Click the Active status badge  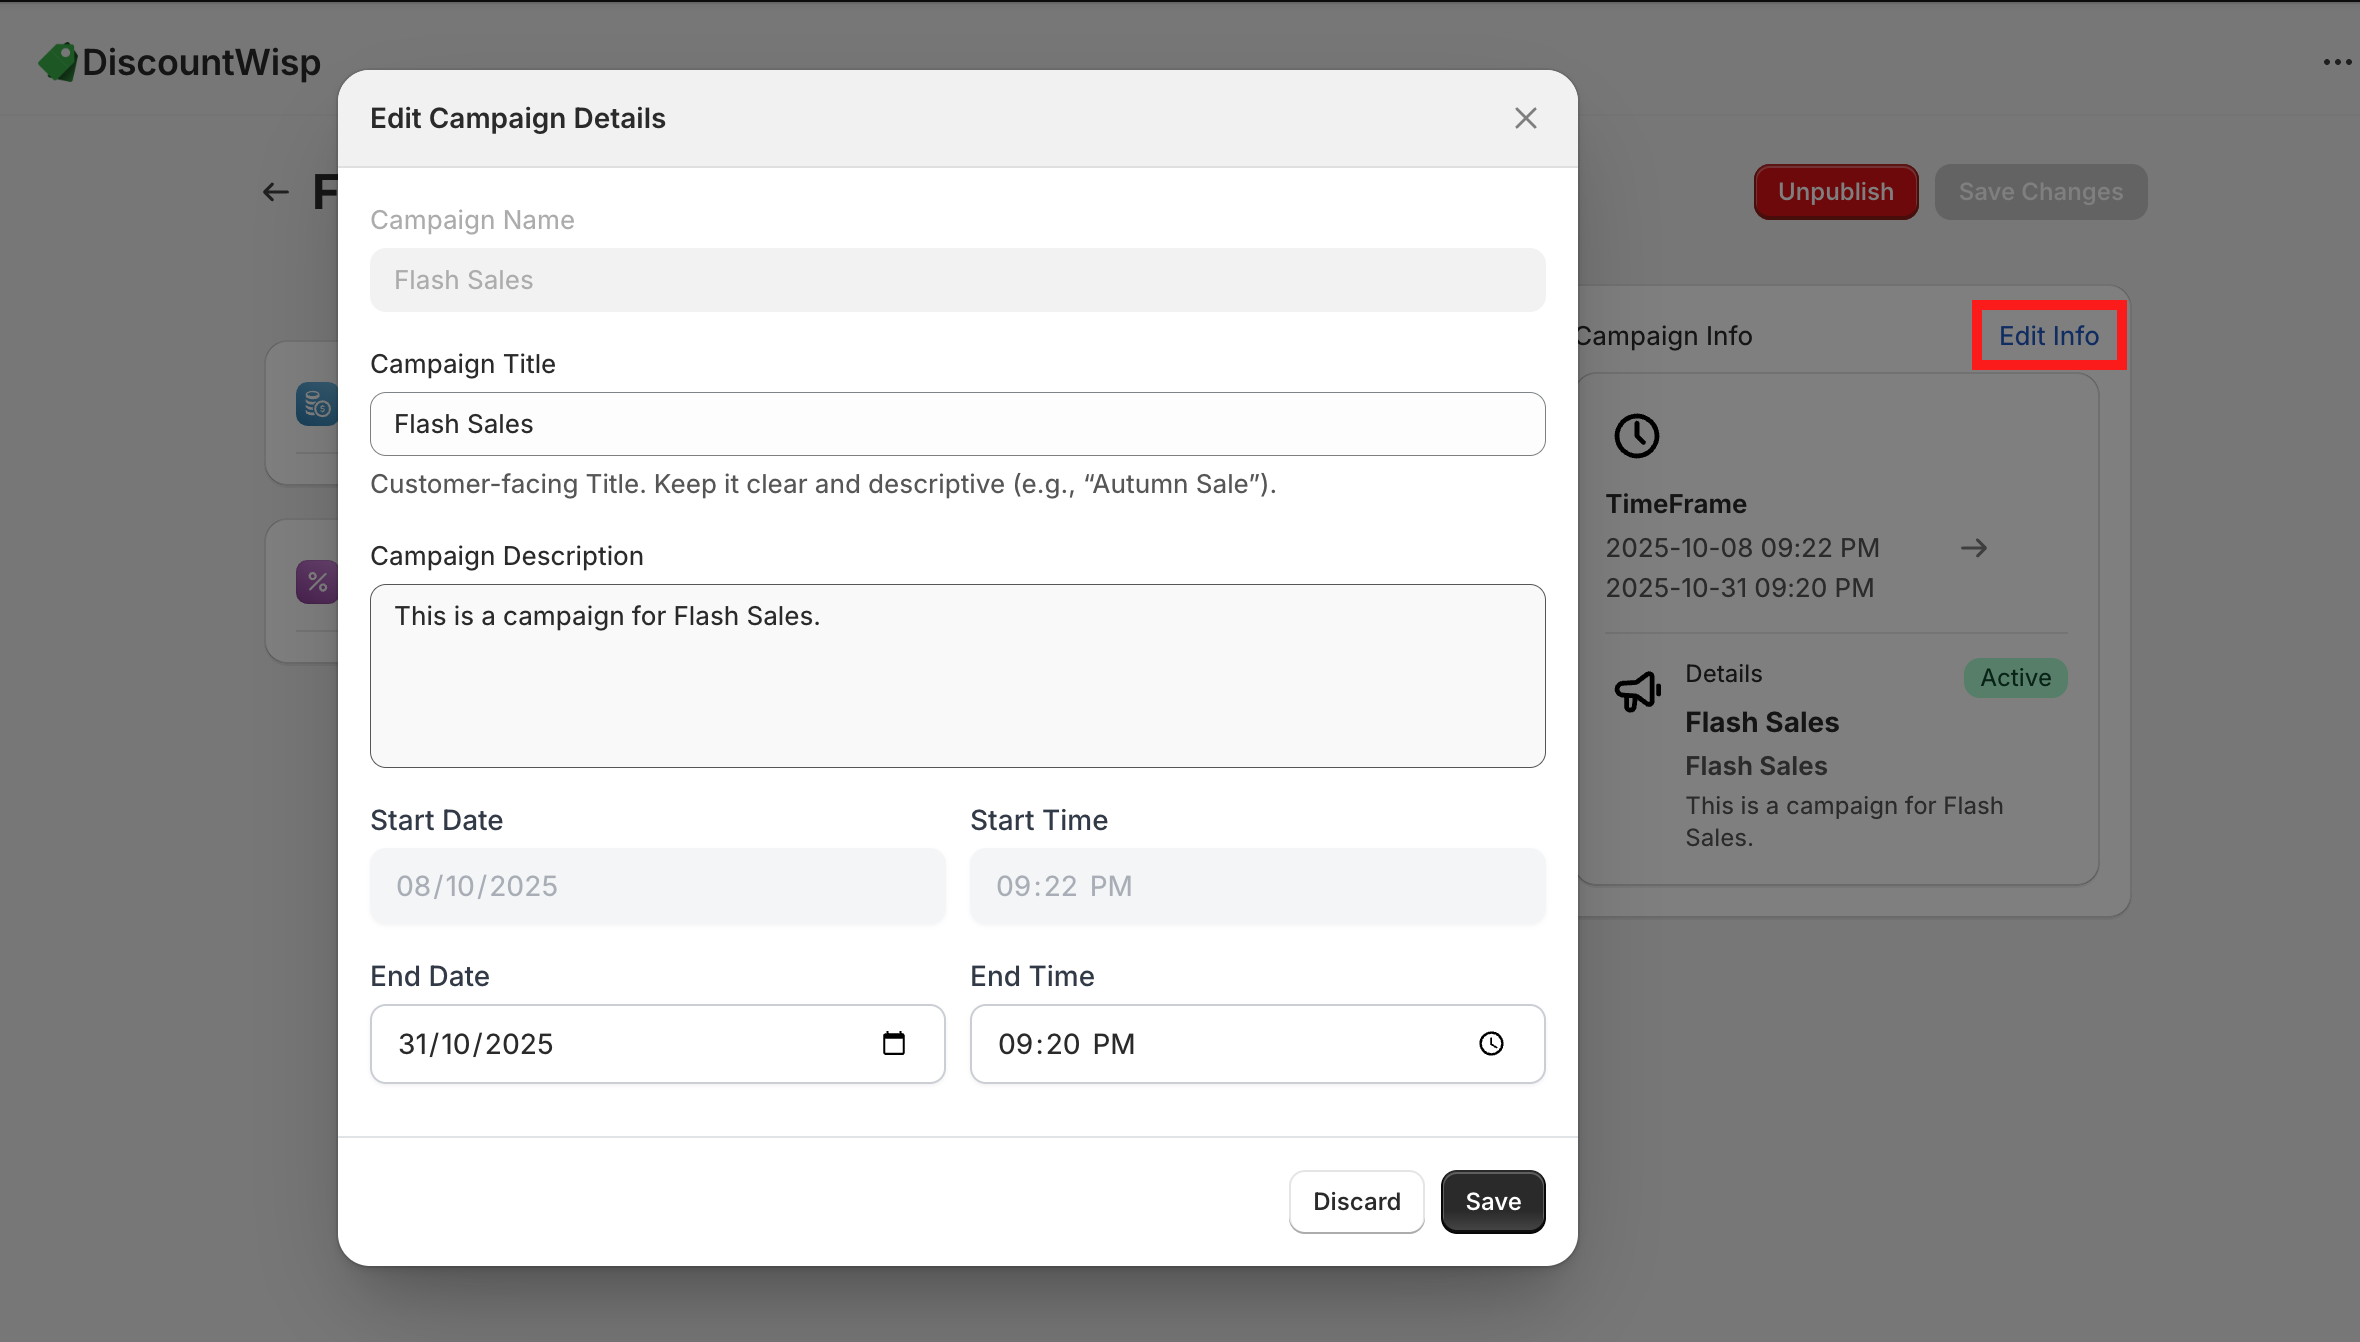click(2015, 678)
